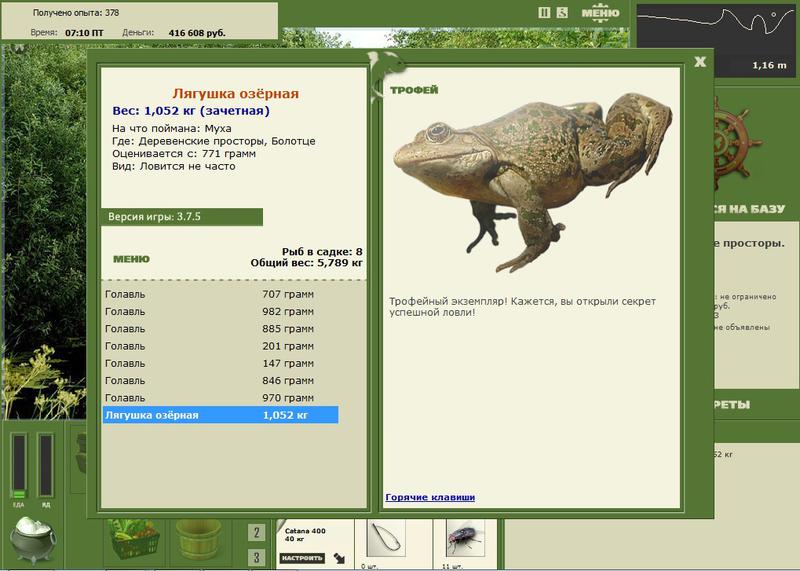
Task: Click the depth chart showing 1,16 m
Action: (716, 40)
